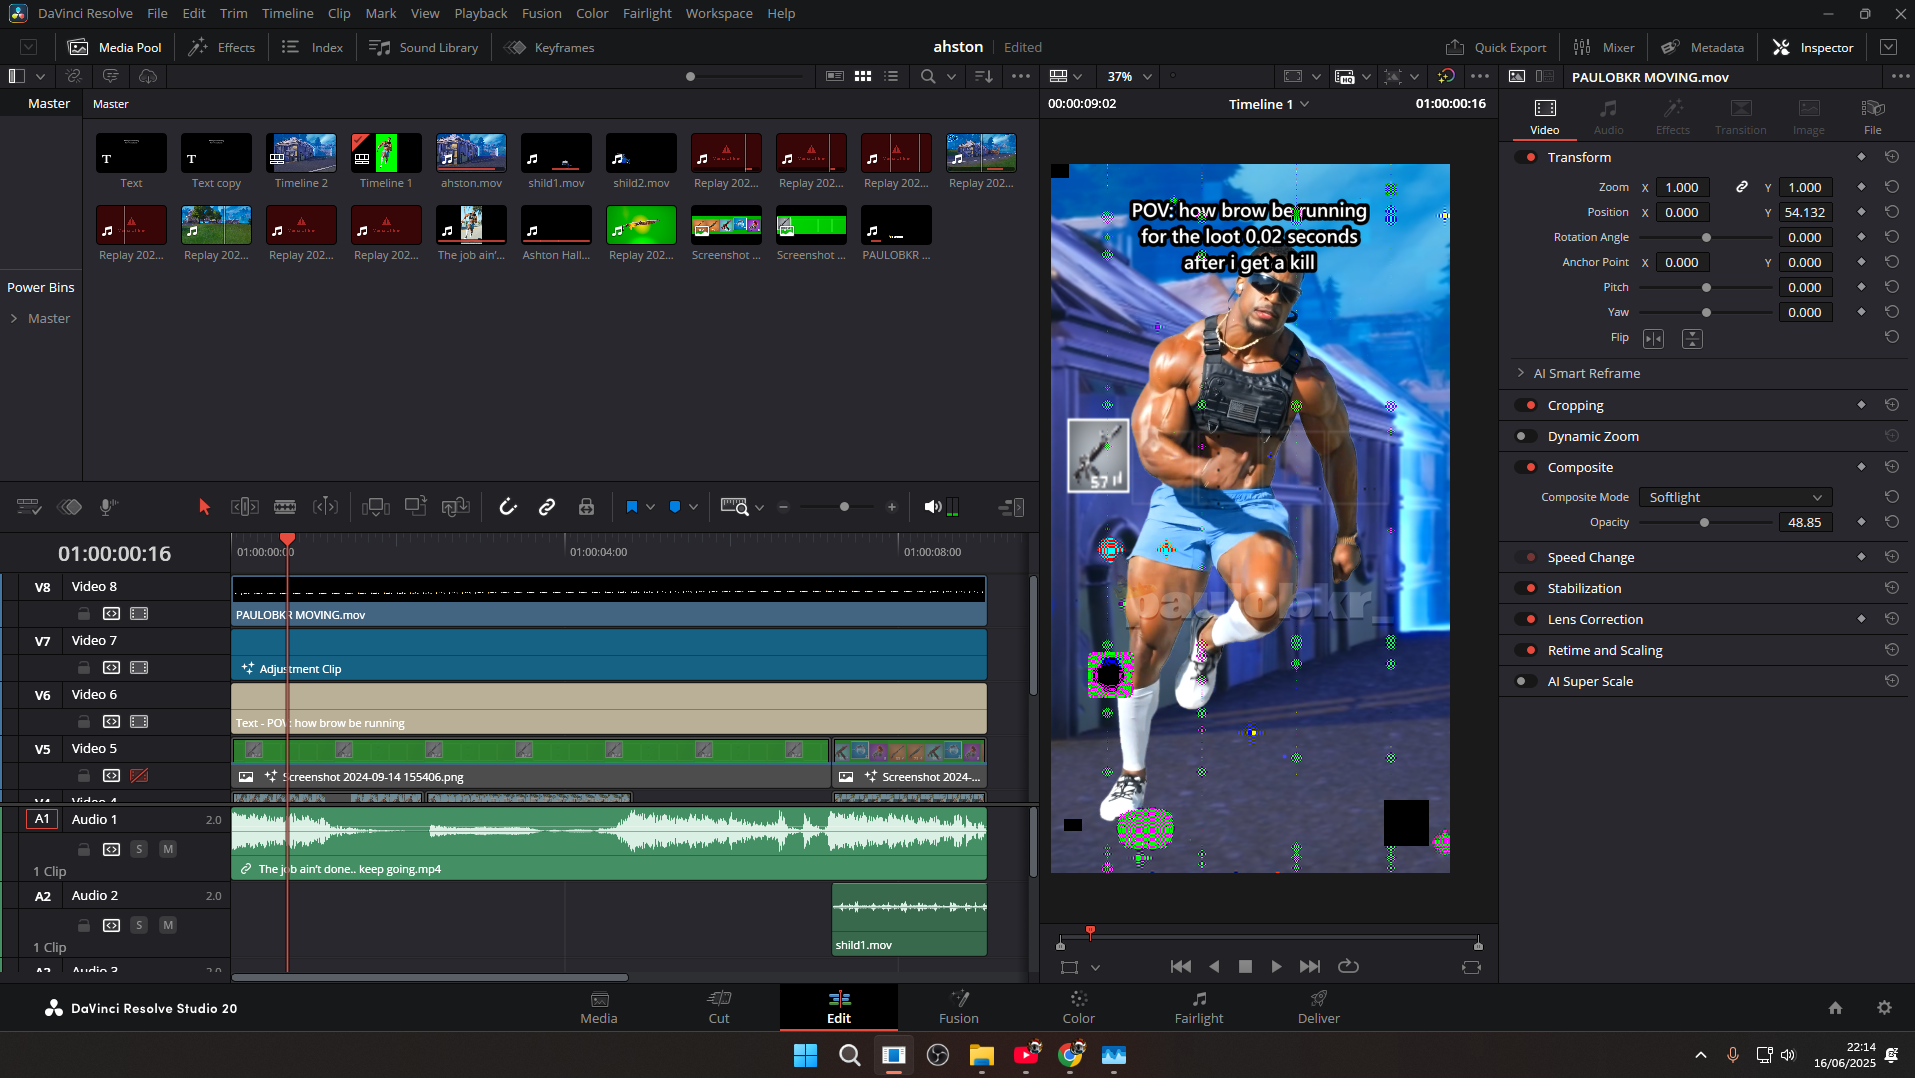Go to project manager home icon

click(1835, 1008)
